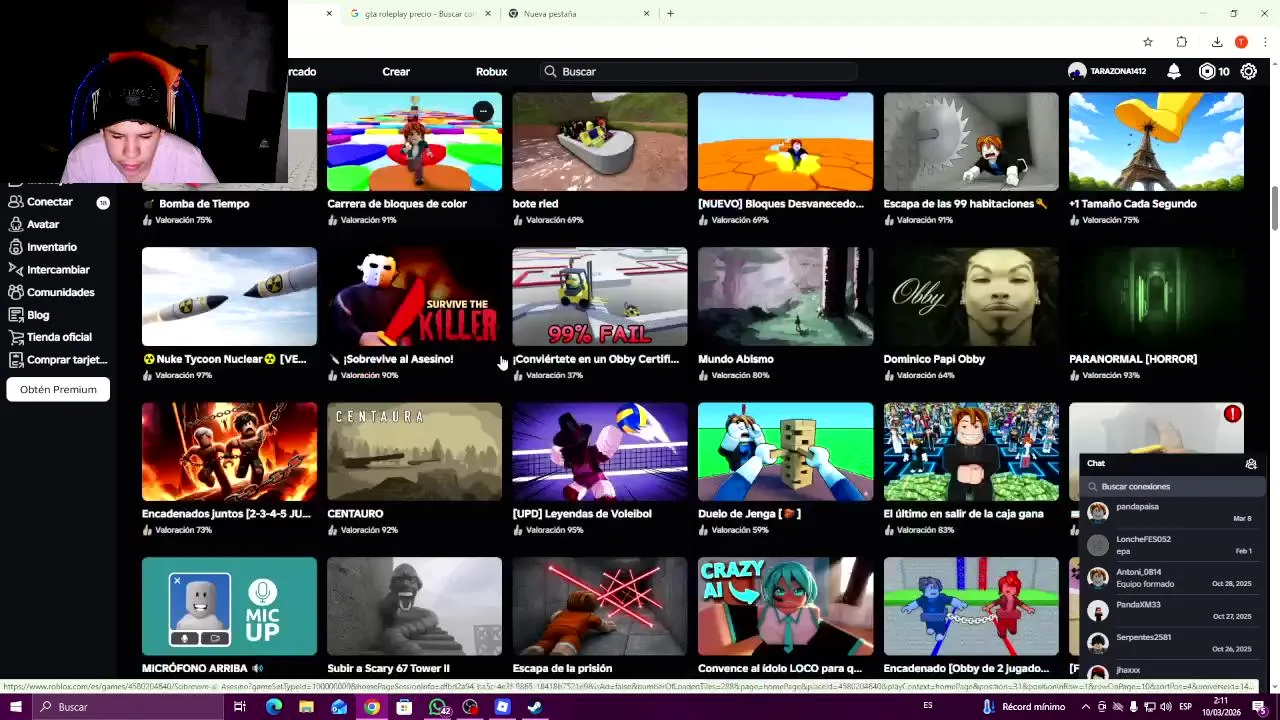Screen dimensions: 1280x720
Task: Open the Duelo de Jenga thumbnail
Action: point(785,451)
